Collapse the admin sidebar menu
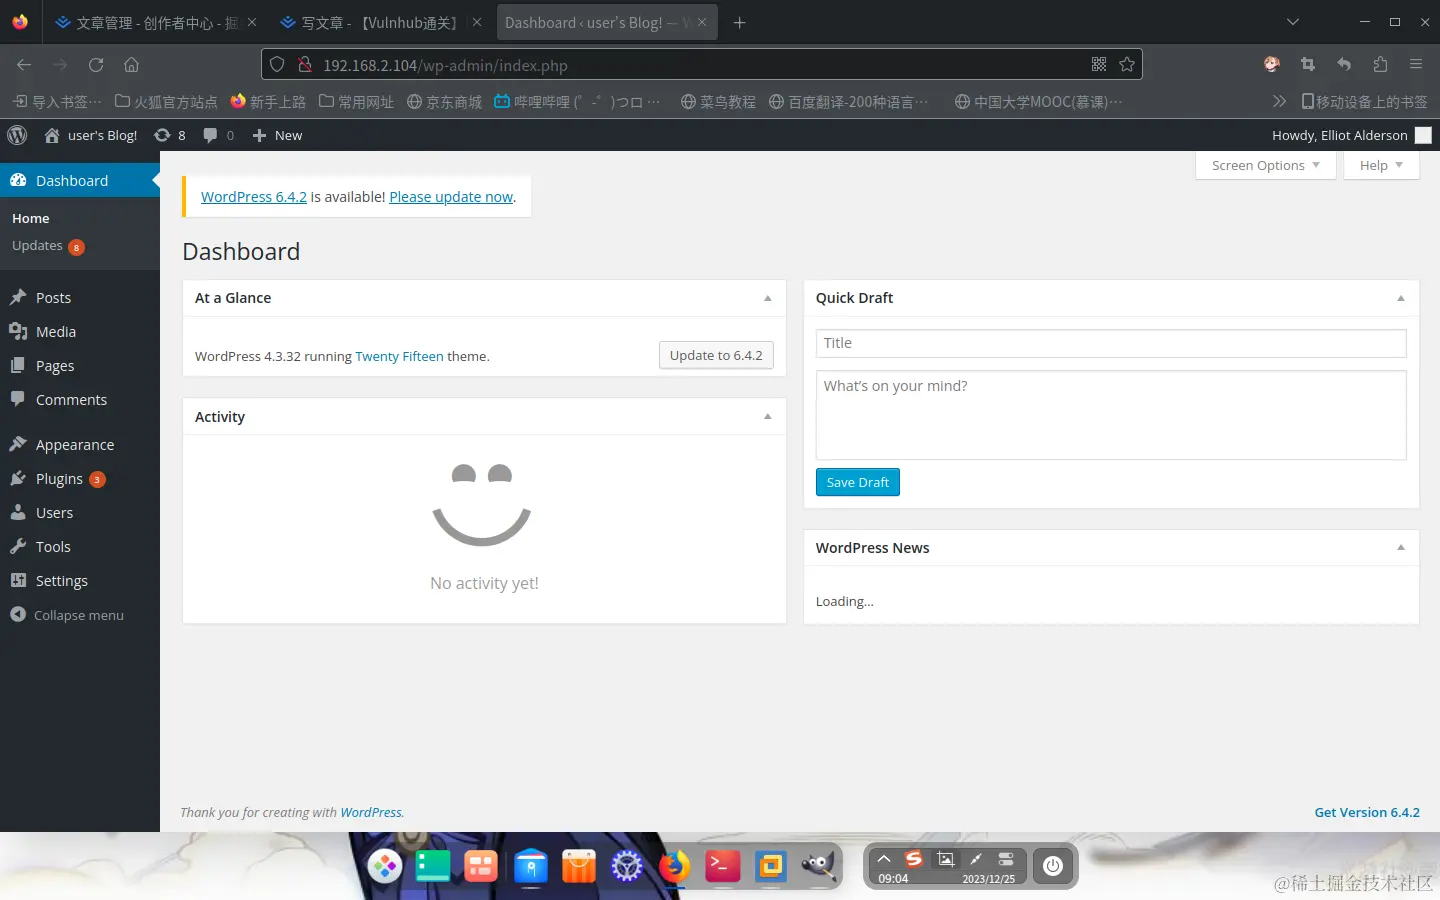1440x900 pixels. [67, 615]
